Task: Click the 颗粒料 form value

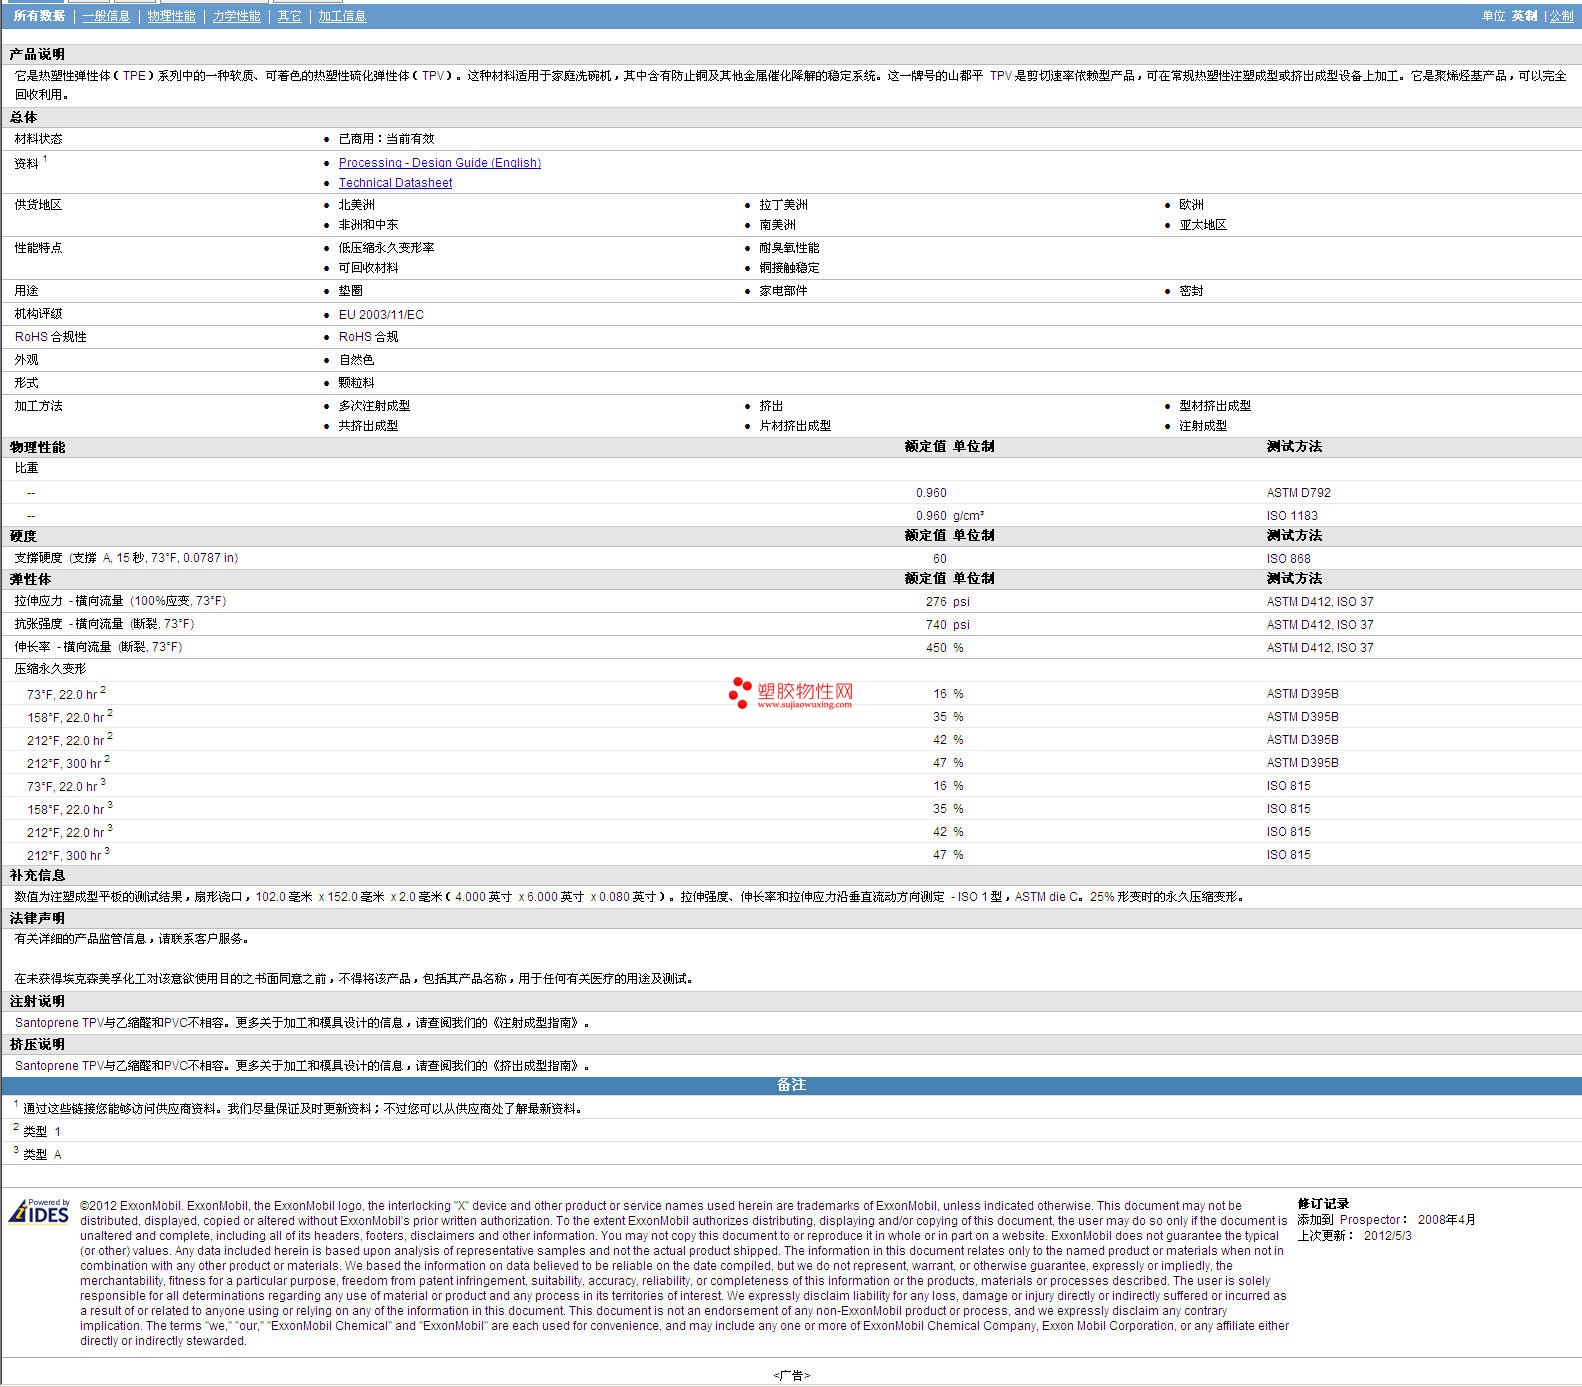Action: (x=356, y=383)
